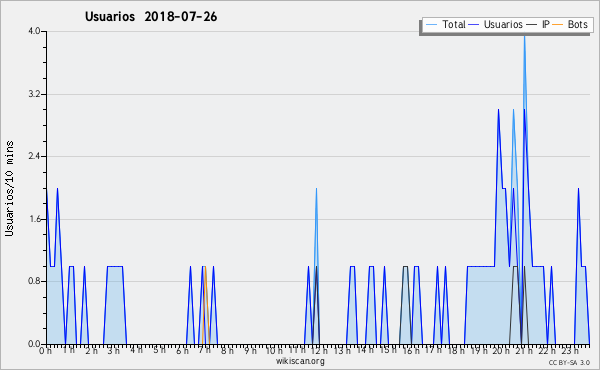Click the 2.4 value on vertical axis

[35, 156]
